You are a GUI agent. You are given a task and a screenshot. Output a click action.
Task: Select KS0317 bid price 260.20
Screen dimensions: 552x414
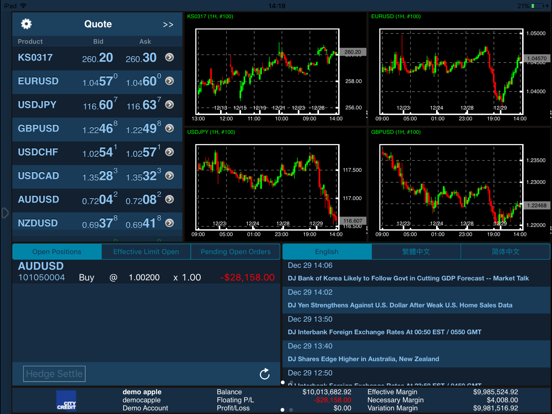click(x=98, y=58)
